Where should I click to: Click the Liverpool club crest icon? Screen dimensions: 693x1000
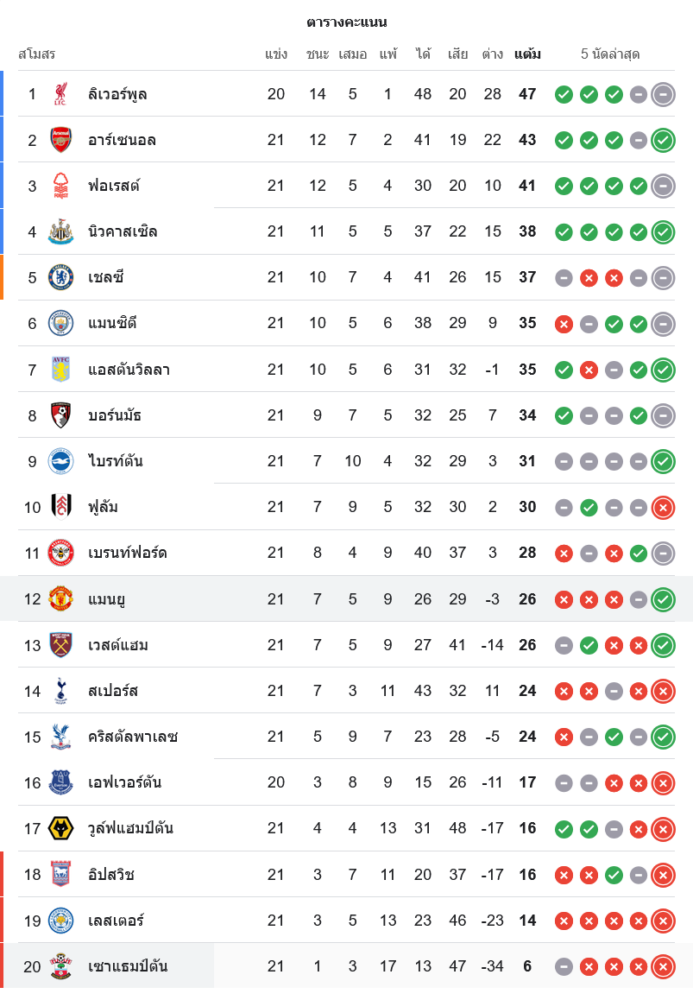point(62,94)
